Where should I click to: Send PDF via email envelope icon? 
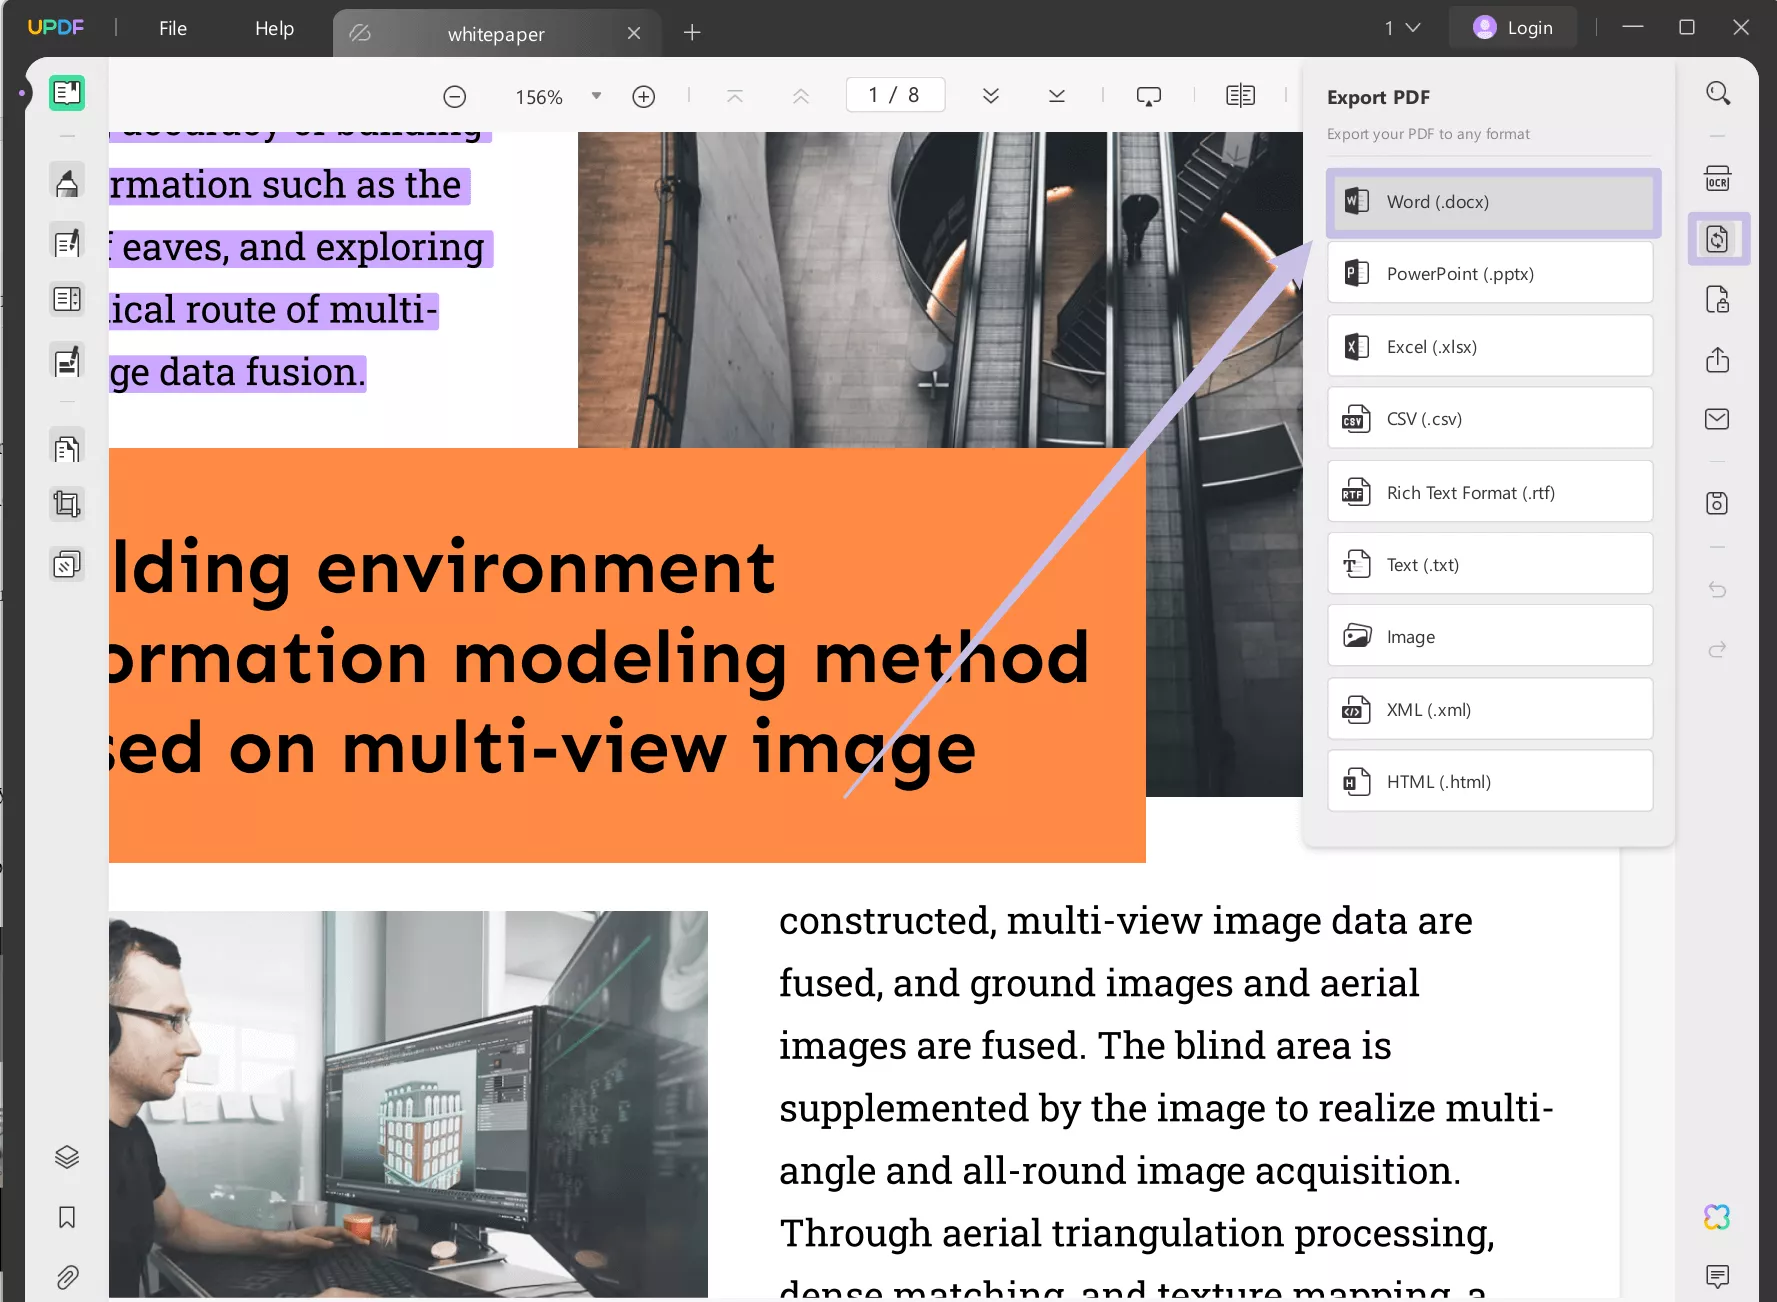[1717, 419]
